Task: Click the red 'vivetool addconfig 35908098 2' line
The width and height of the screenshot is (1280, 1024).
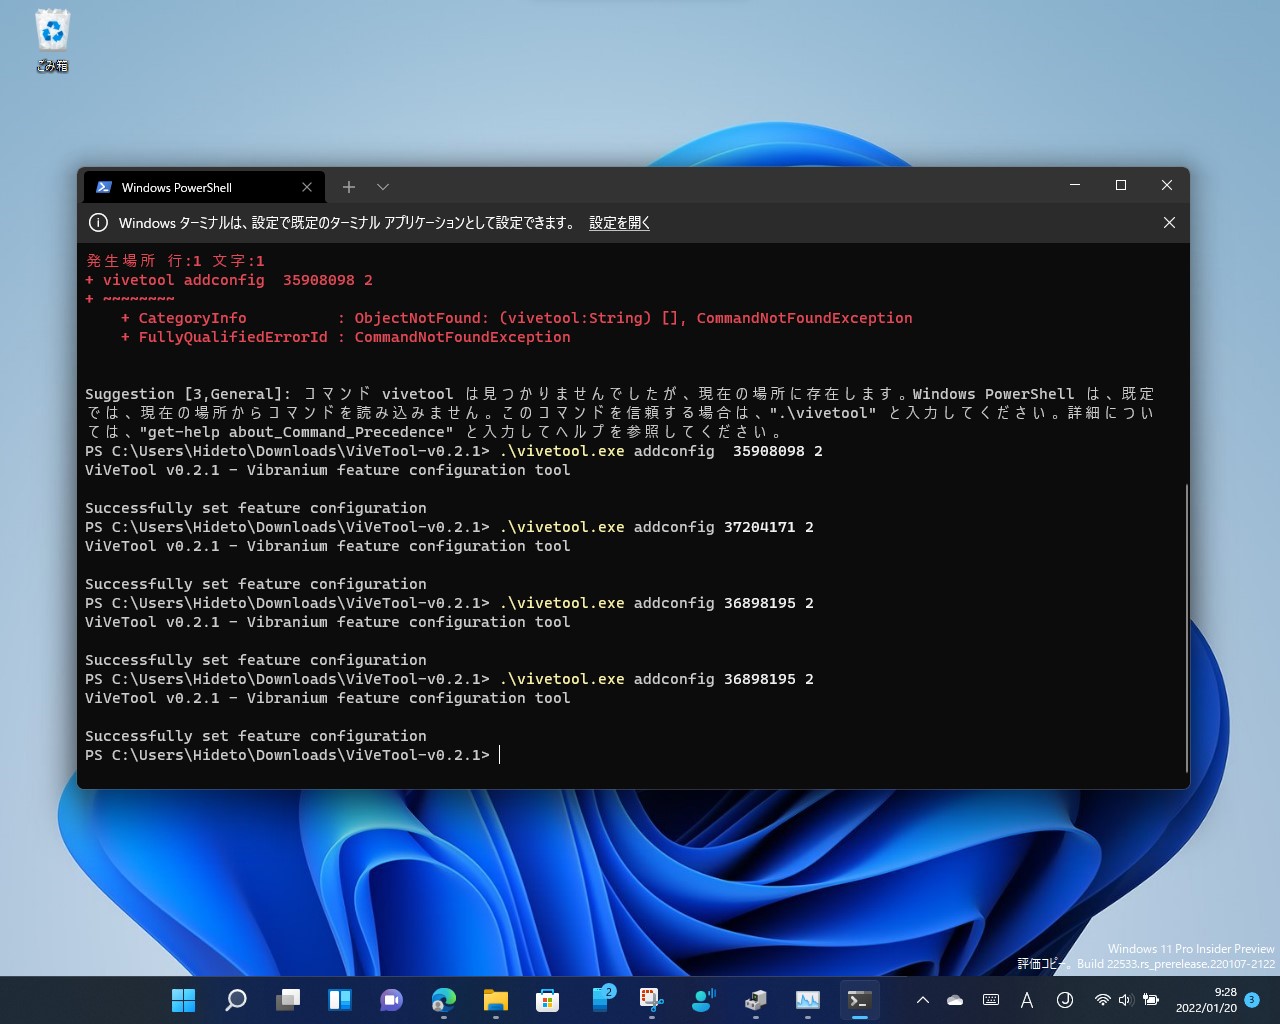Action: coord(229,280)
